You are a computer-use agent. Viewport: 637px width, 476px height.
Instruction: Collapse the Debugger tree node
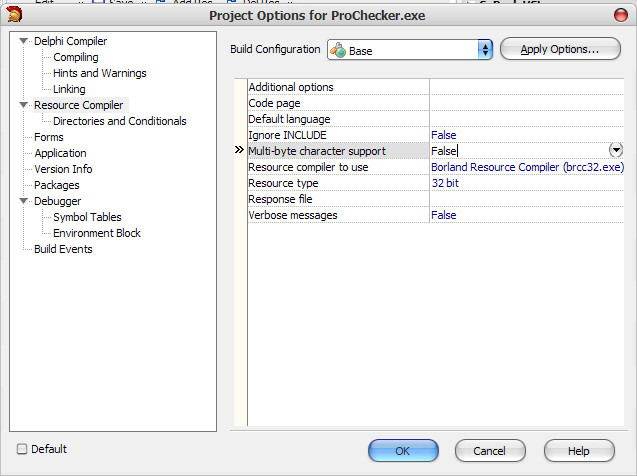pos(24,201)
